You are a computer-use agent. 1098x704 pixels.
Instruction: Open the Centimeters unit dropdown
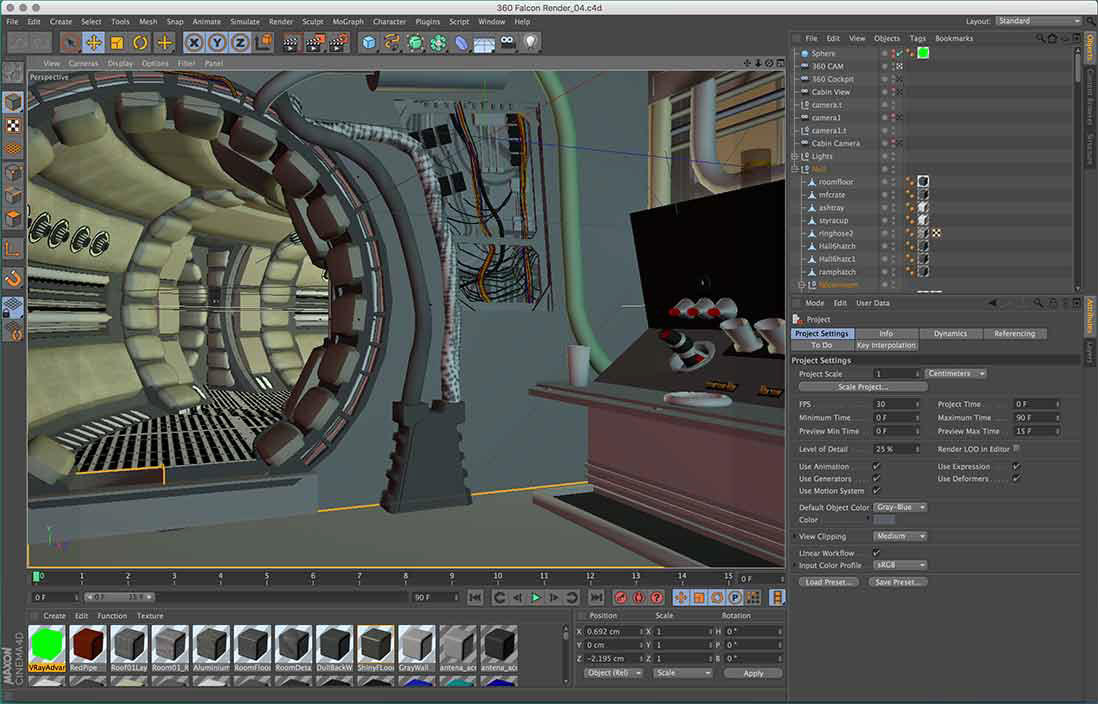tap(955, 373)
